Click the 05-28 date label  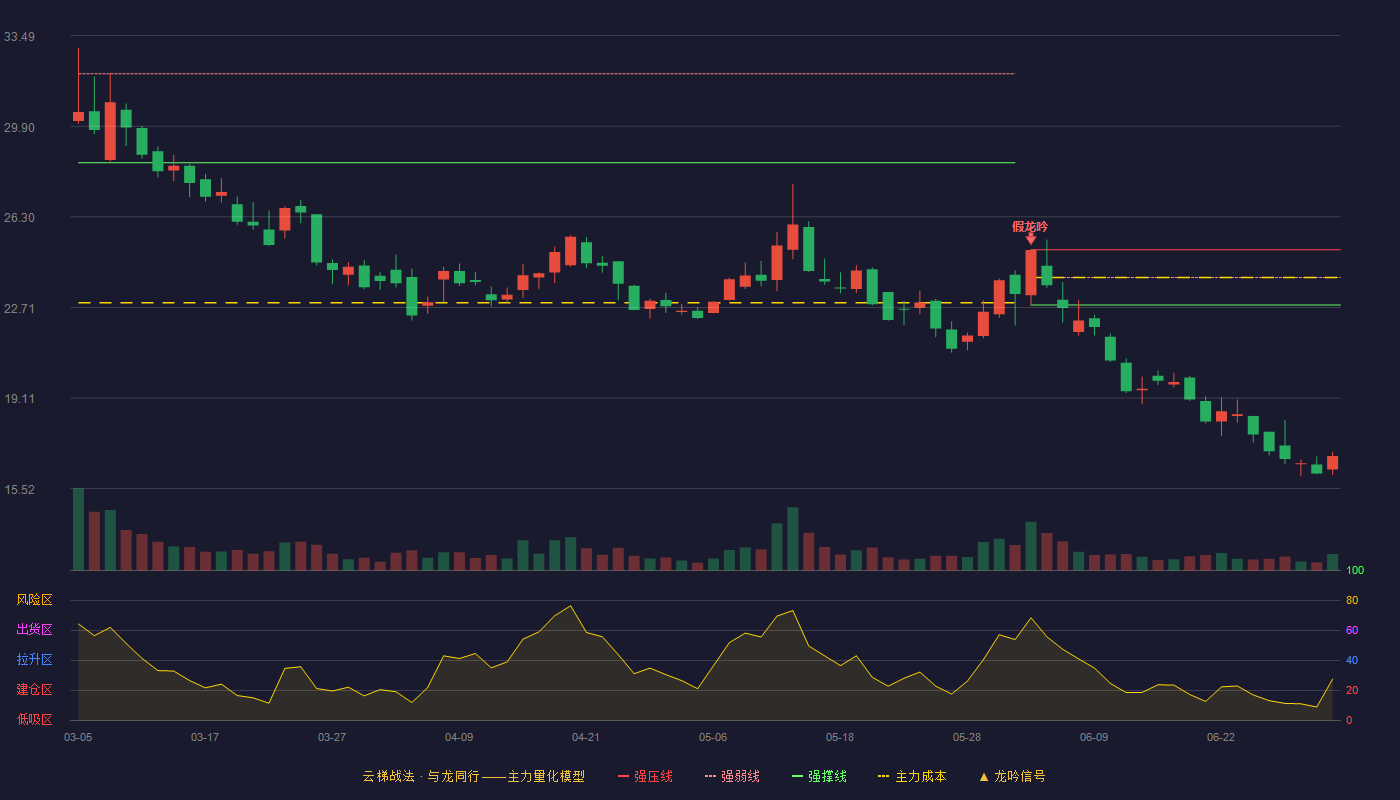[x=967, y=737]
